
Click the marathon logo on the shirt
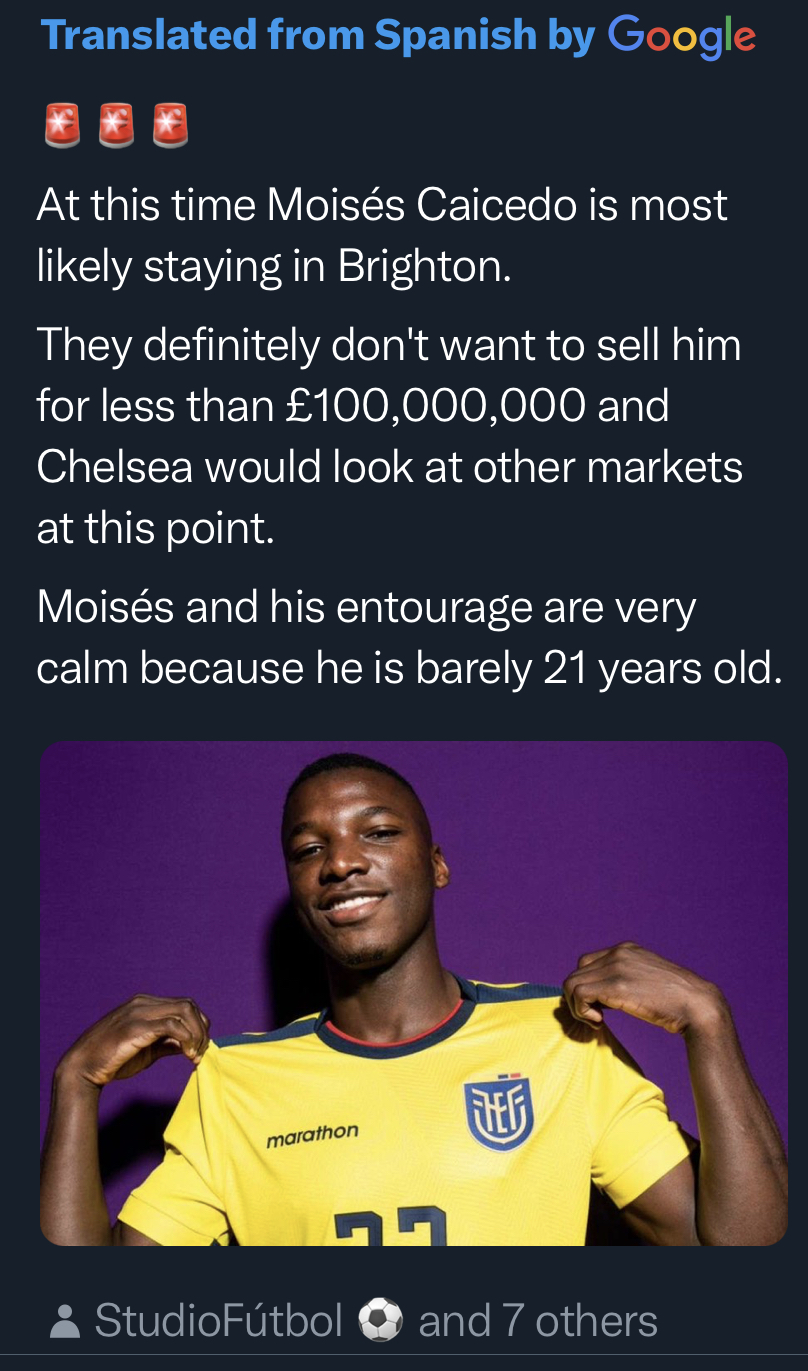[x=312, y=1133]
